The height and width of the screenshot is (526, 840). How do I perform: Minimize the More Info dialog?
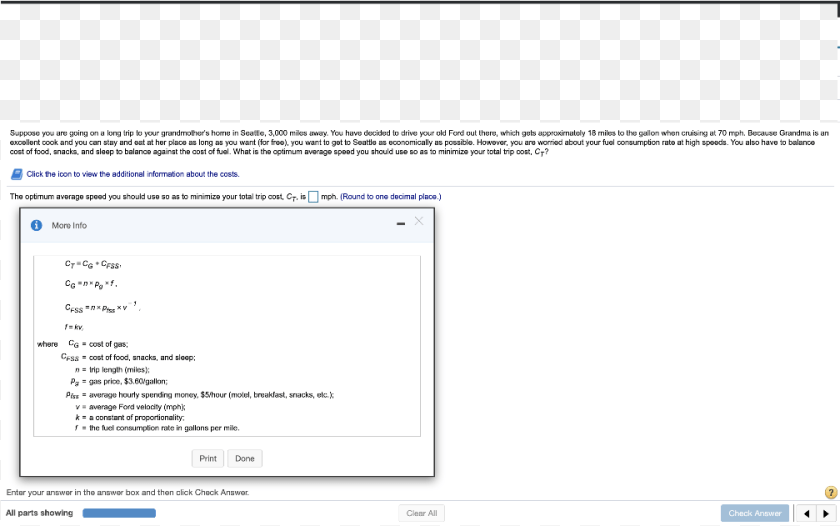click(x=401, y=224)
